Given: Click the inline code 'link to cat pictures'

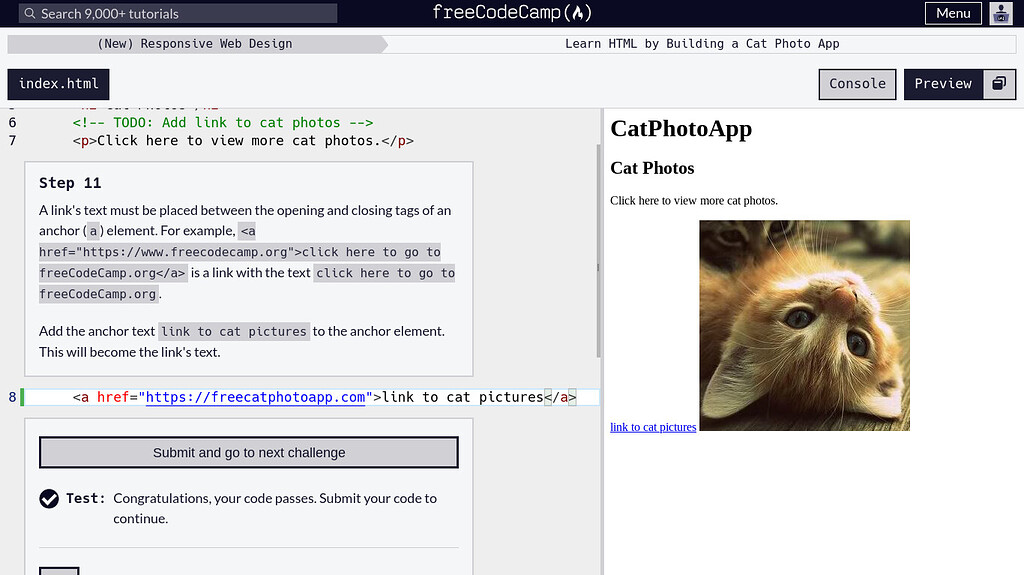Looking at the screenshot, I should 234,331.
